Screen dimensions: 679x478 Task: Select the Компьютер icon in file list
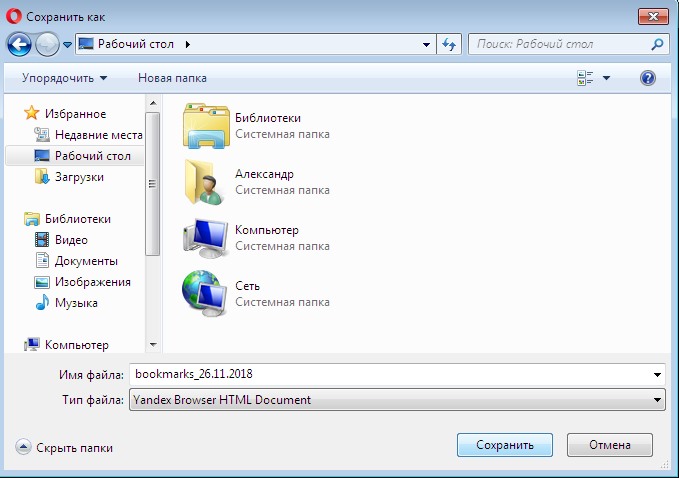tap(205, 238)
